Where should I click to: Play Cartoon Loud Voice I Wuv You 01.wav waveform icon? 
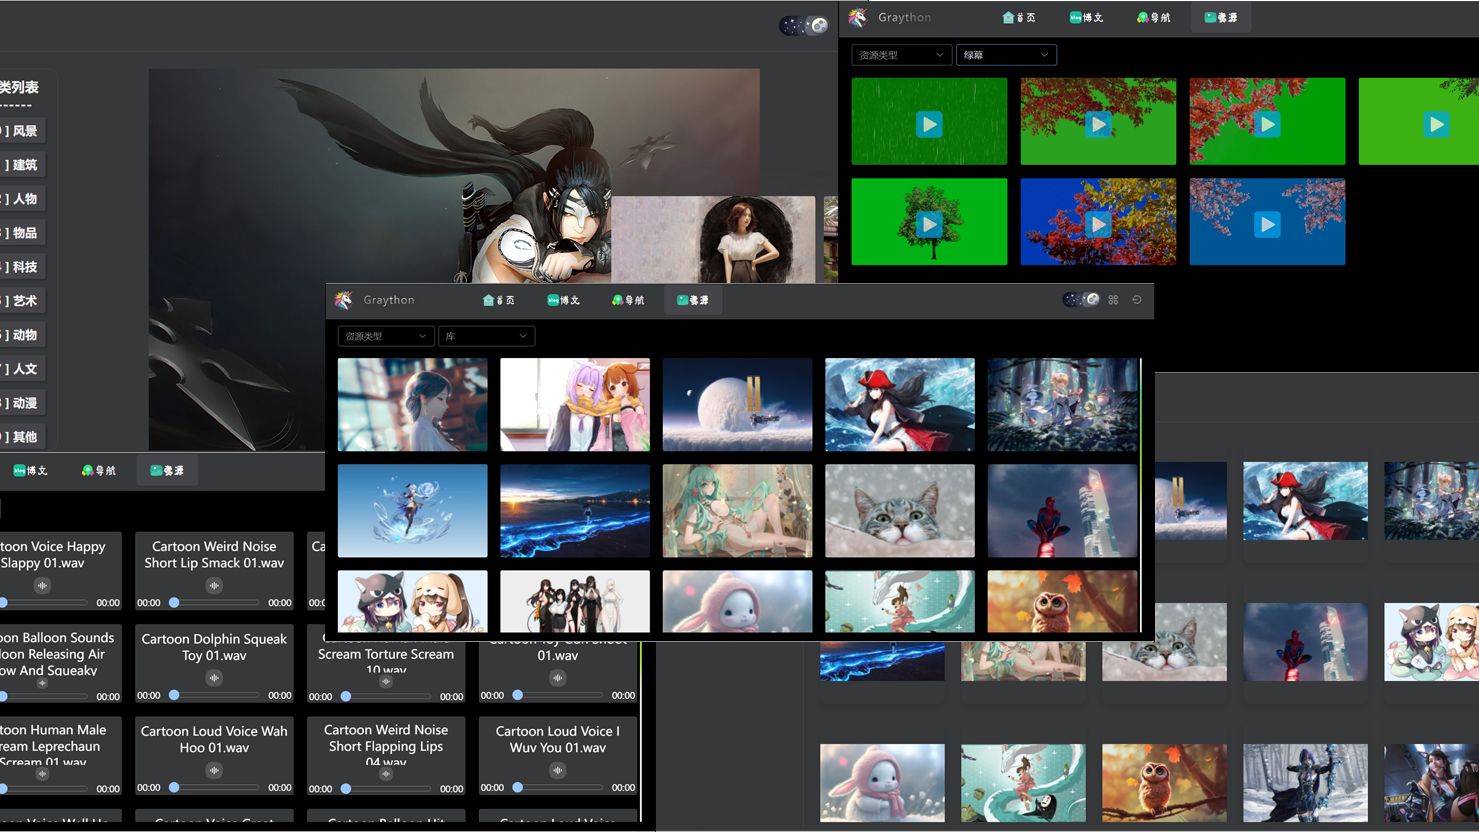pos(558,770)
